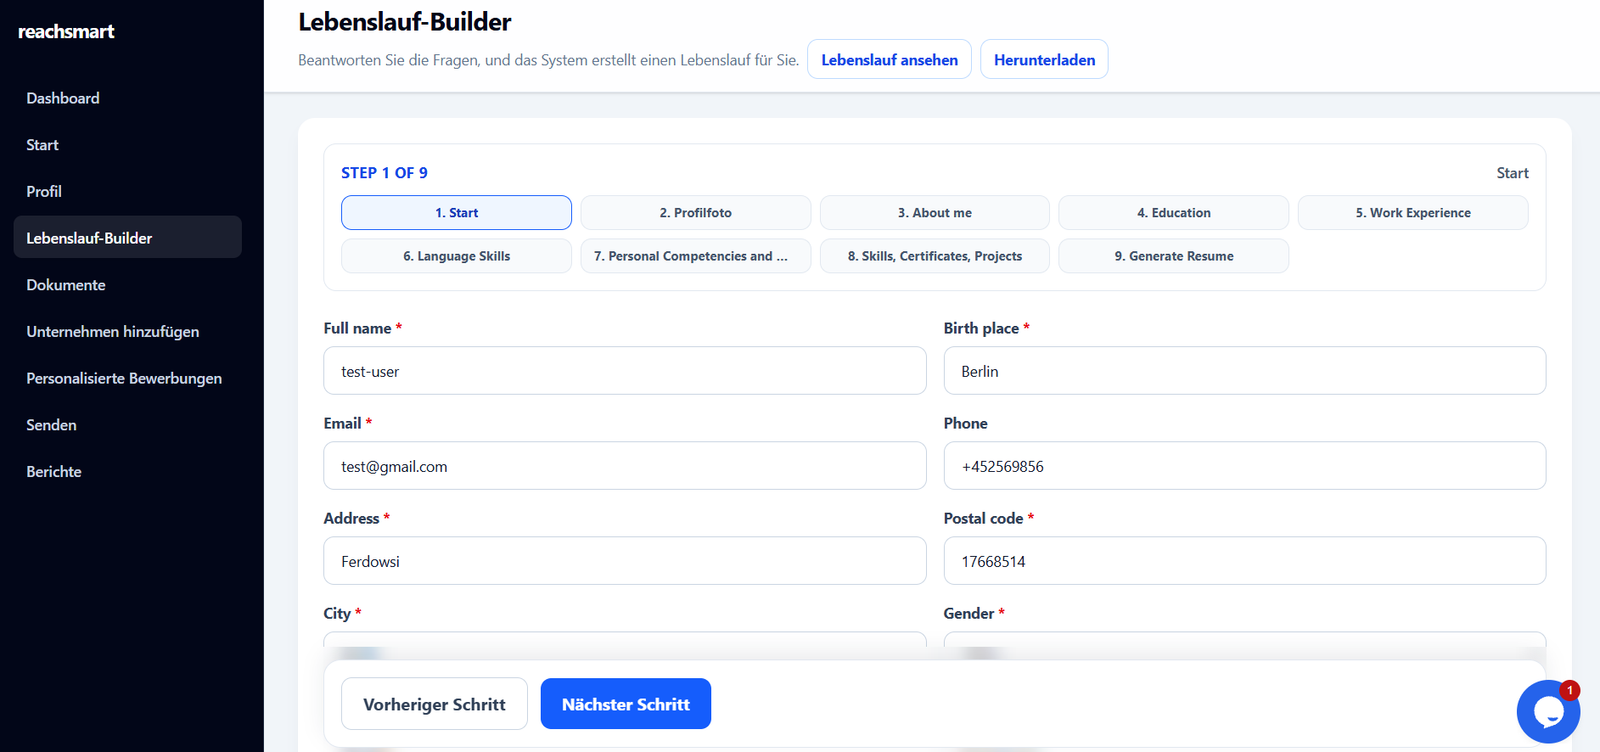Jump to step 5. Work Experience

[1413, 213]
